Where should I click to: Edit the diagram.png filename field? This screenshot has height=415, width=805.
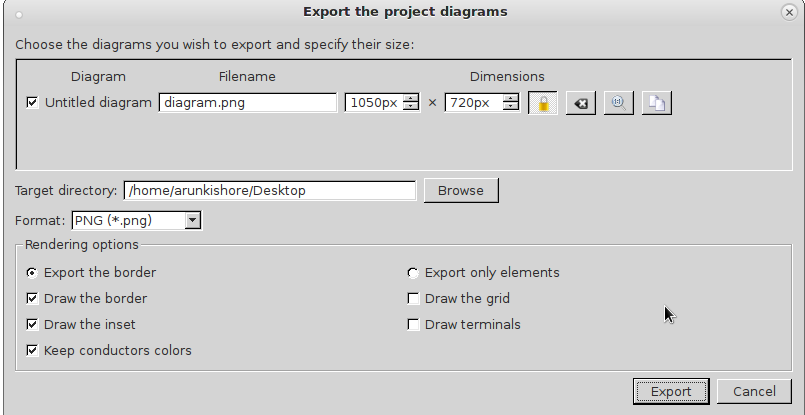point(247,103)
